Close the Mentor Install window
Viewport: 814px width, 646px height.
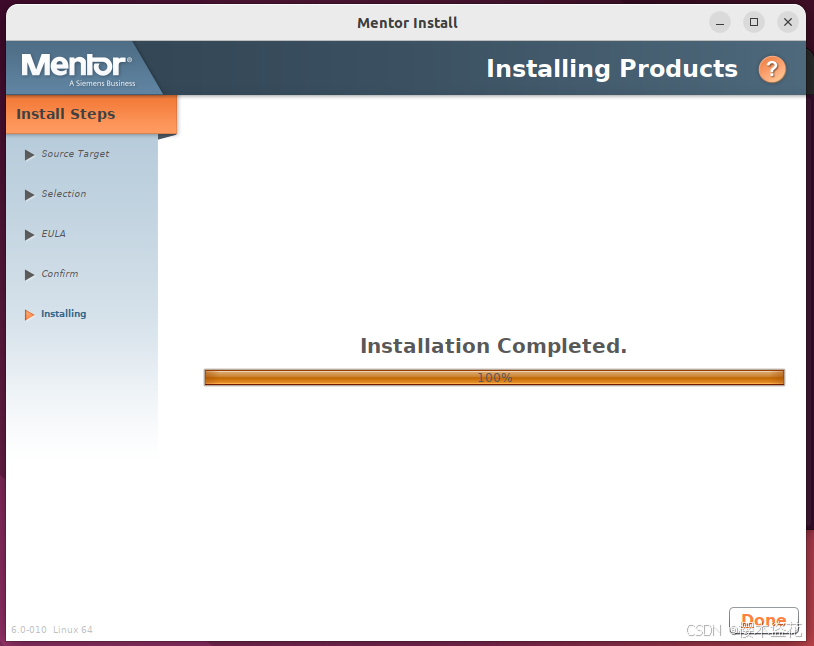[788, 22]
